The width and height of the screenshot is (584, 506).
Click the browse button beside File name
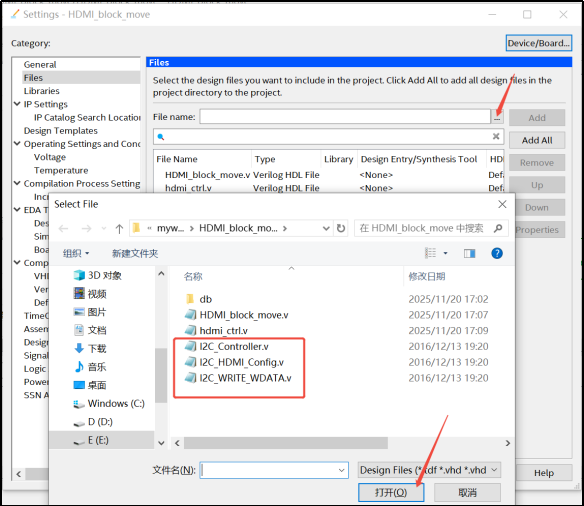click(x=497, y=117)
